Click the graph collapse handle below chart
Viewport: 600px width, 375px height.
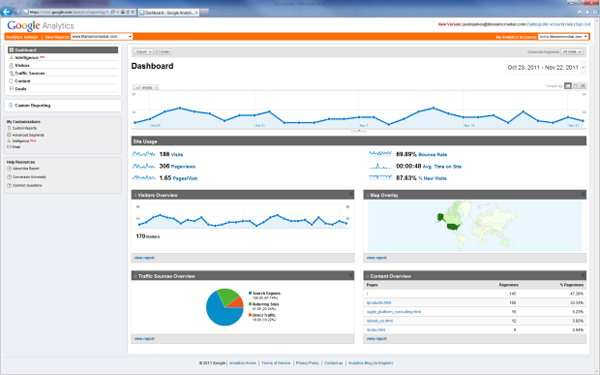click(x=359, y=131)
